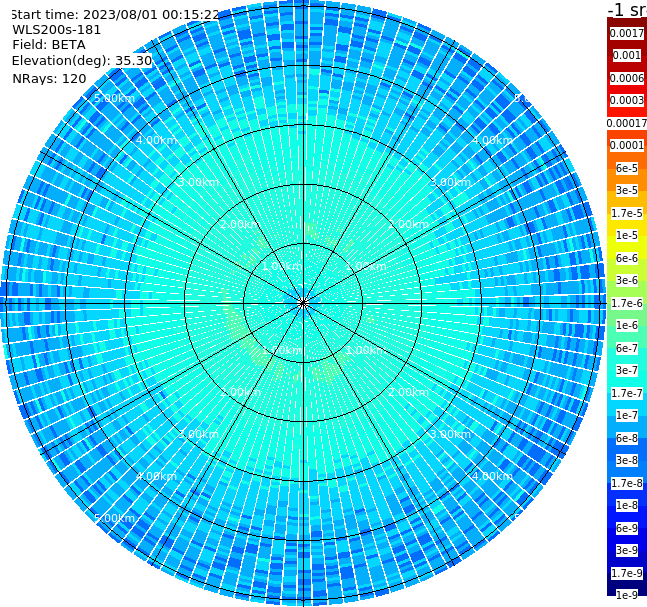This screenshot has width=647, height=607.
Task: Select the 3e-5 colorbar tick
Action: (x=627, y=190)
